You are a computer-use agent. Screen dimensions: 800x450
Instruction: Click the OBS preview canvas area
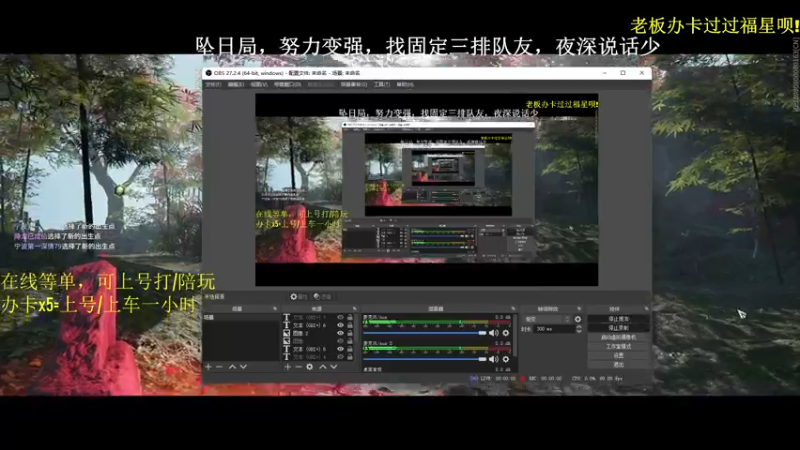pyautogui.click(x=427, y=189)
